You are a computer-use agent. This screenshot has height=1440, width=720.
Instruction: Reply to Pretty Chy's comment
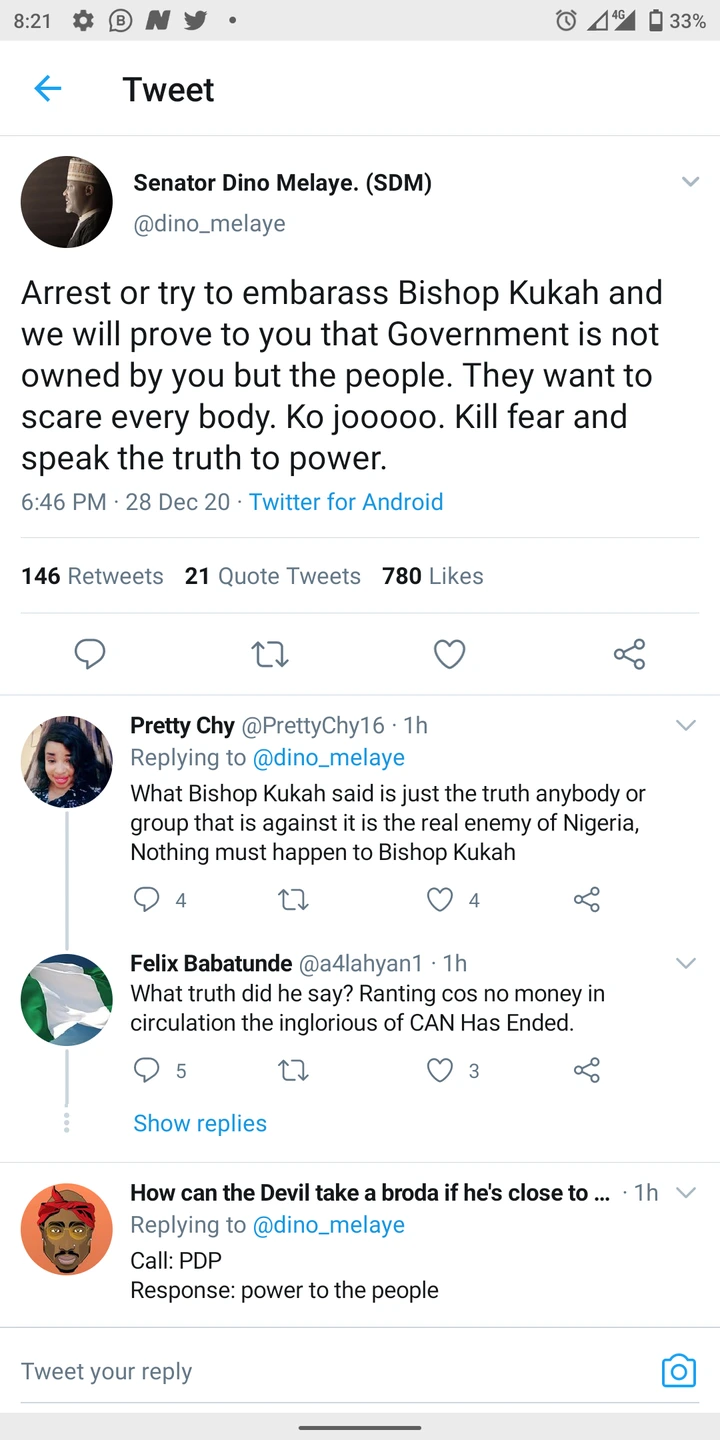147,900
